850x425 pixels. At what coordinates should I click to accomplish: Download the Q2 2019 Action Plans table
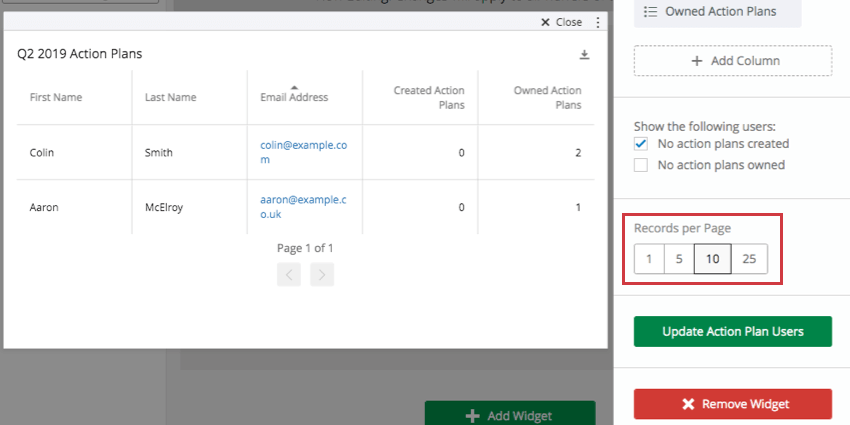point(584,55)
